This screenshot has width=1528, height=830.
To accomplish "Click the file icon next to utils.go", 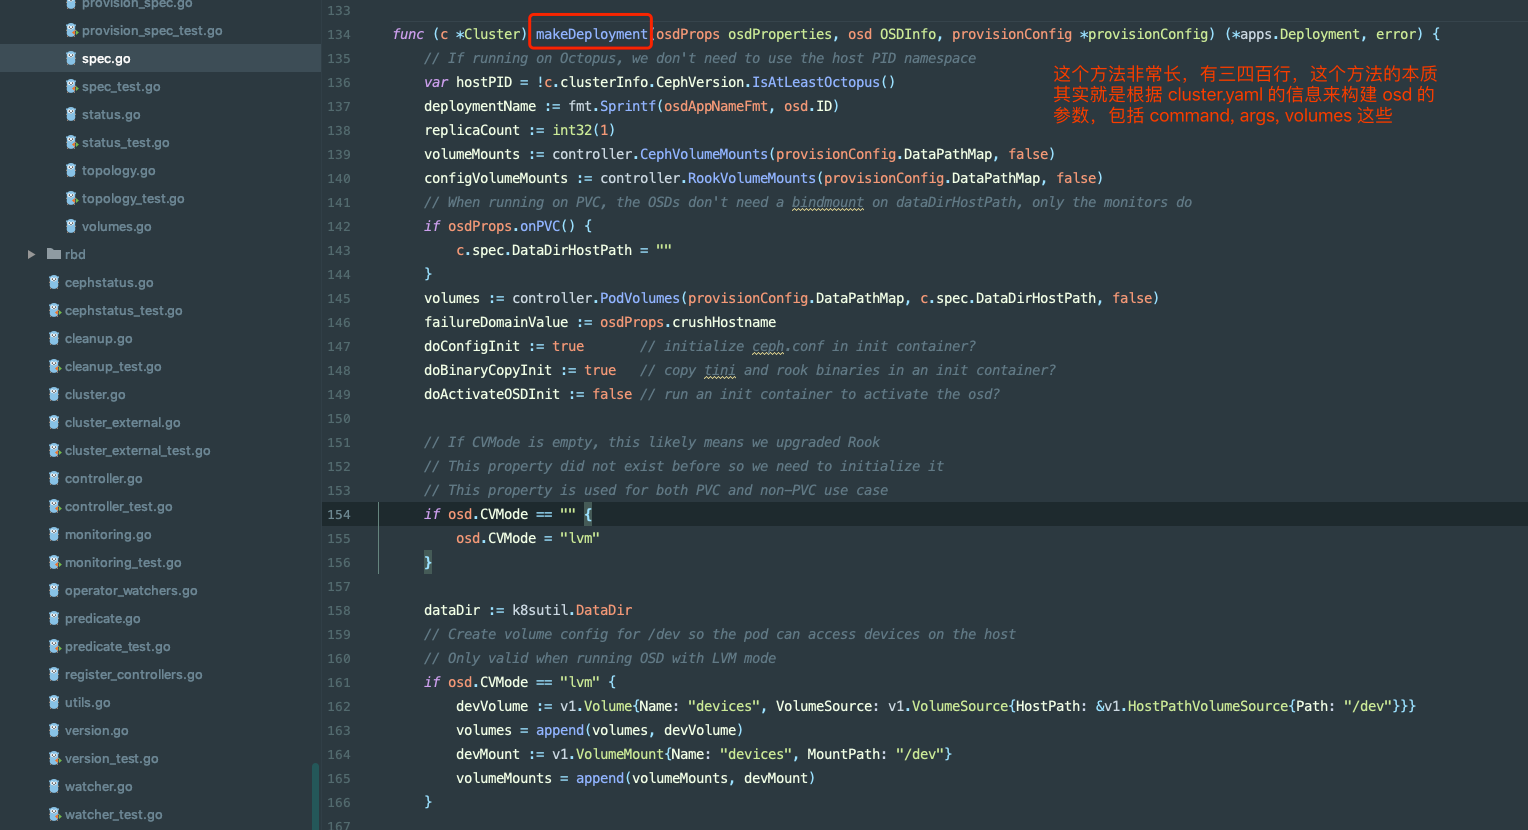I will (x=54, y=703).
